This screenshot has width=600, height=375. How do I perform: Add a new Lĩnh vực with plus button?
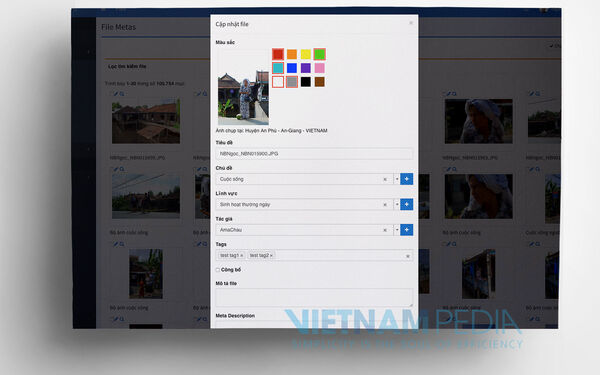click(x=407, y=204)
